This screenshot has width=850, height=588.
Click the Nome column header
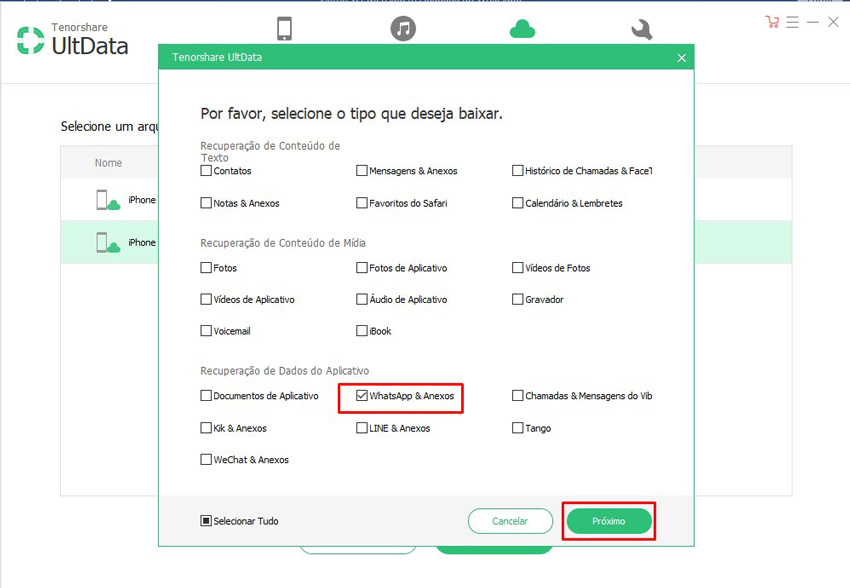108,163
